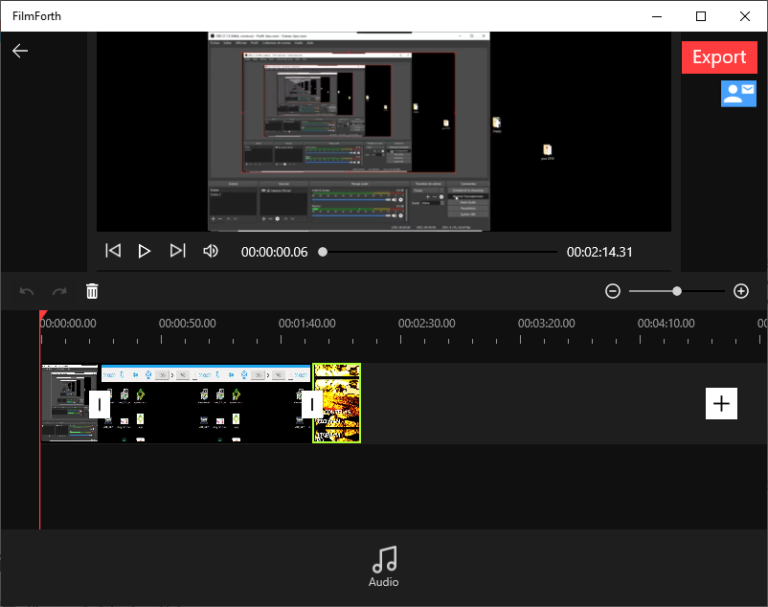
Task: Zoom out the timeline with minus icon
Action: (x=612, y=291)
